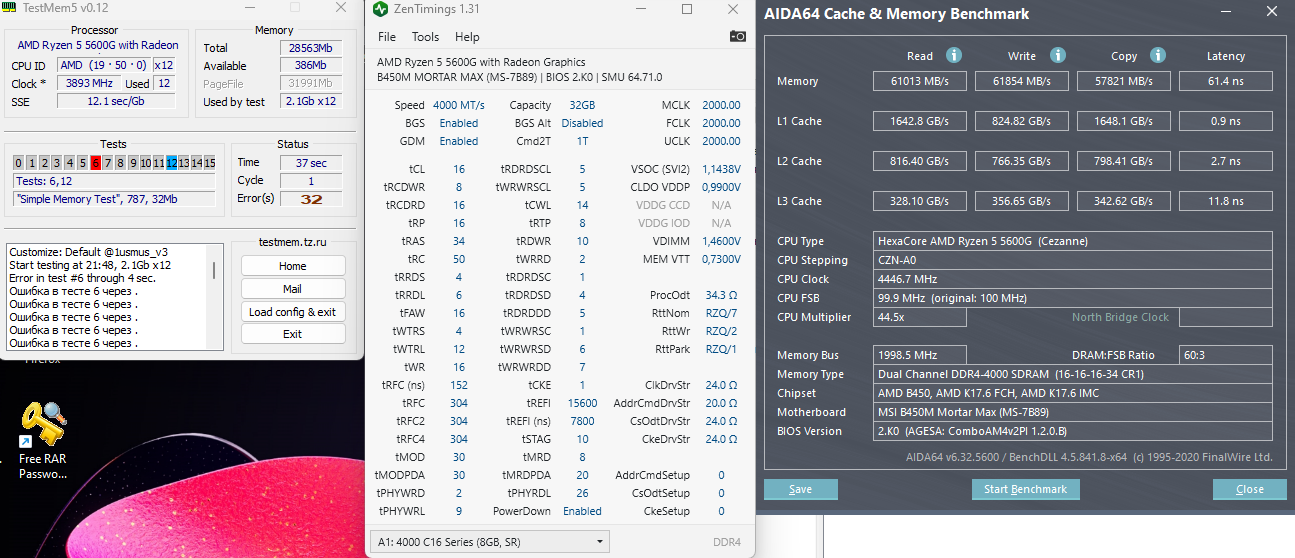Click the Memory Write value 61854 MB/s
The height and width of the screenshot is (558, 1295).
[1022, 81]
